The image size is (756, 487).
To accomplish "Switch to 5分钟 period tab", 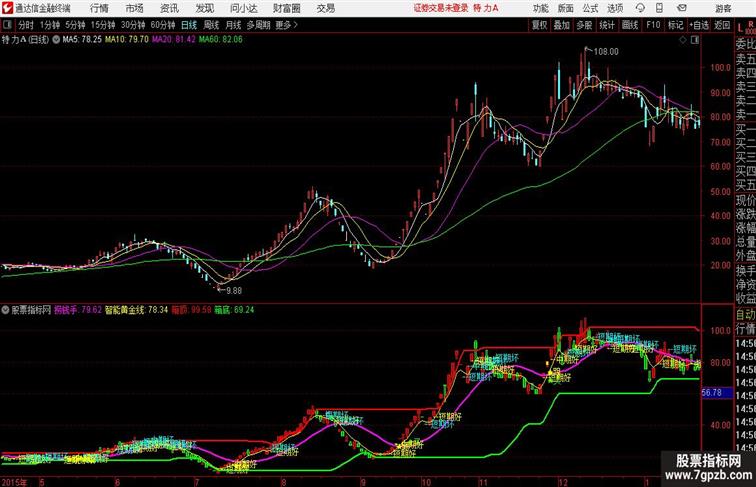I will 75,25.
